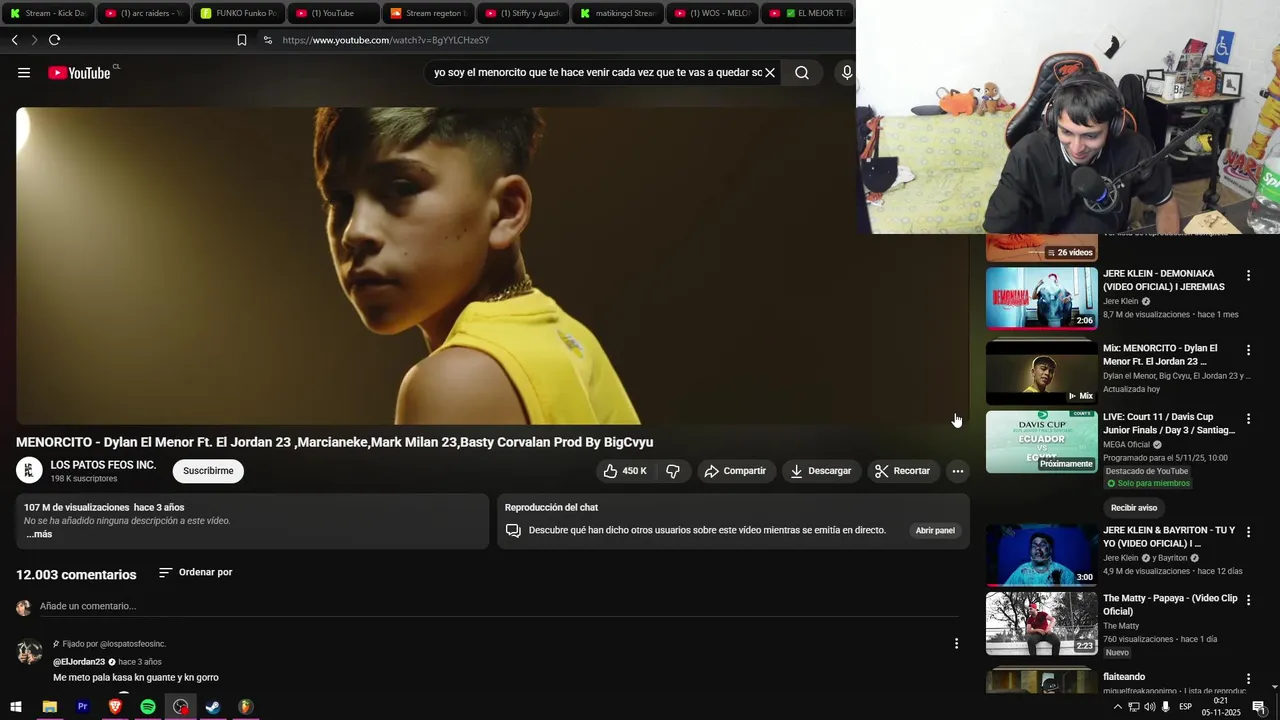1280x720 pixels.
Task: Open File Explorer from the taskbar
Action: click(50, 707)
